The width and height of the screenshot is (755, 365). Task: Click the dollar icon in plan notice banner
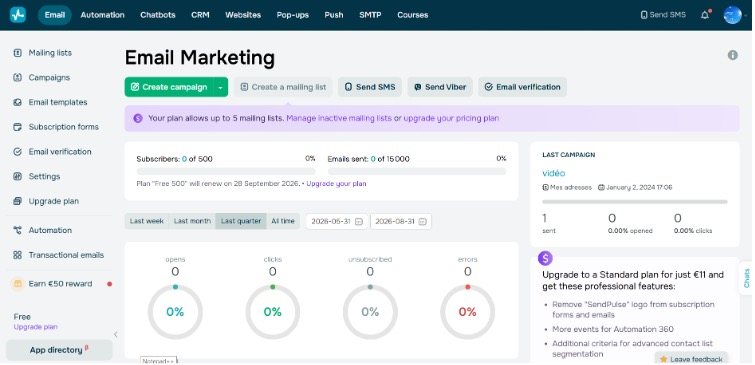[138, 118]
